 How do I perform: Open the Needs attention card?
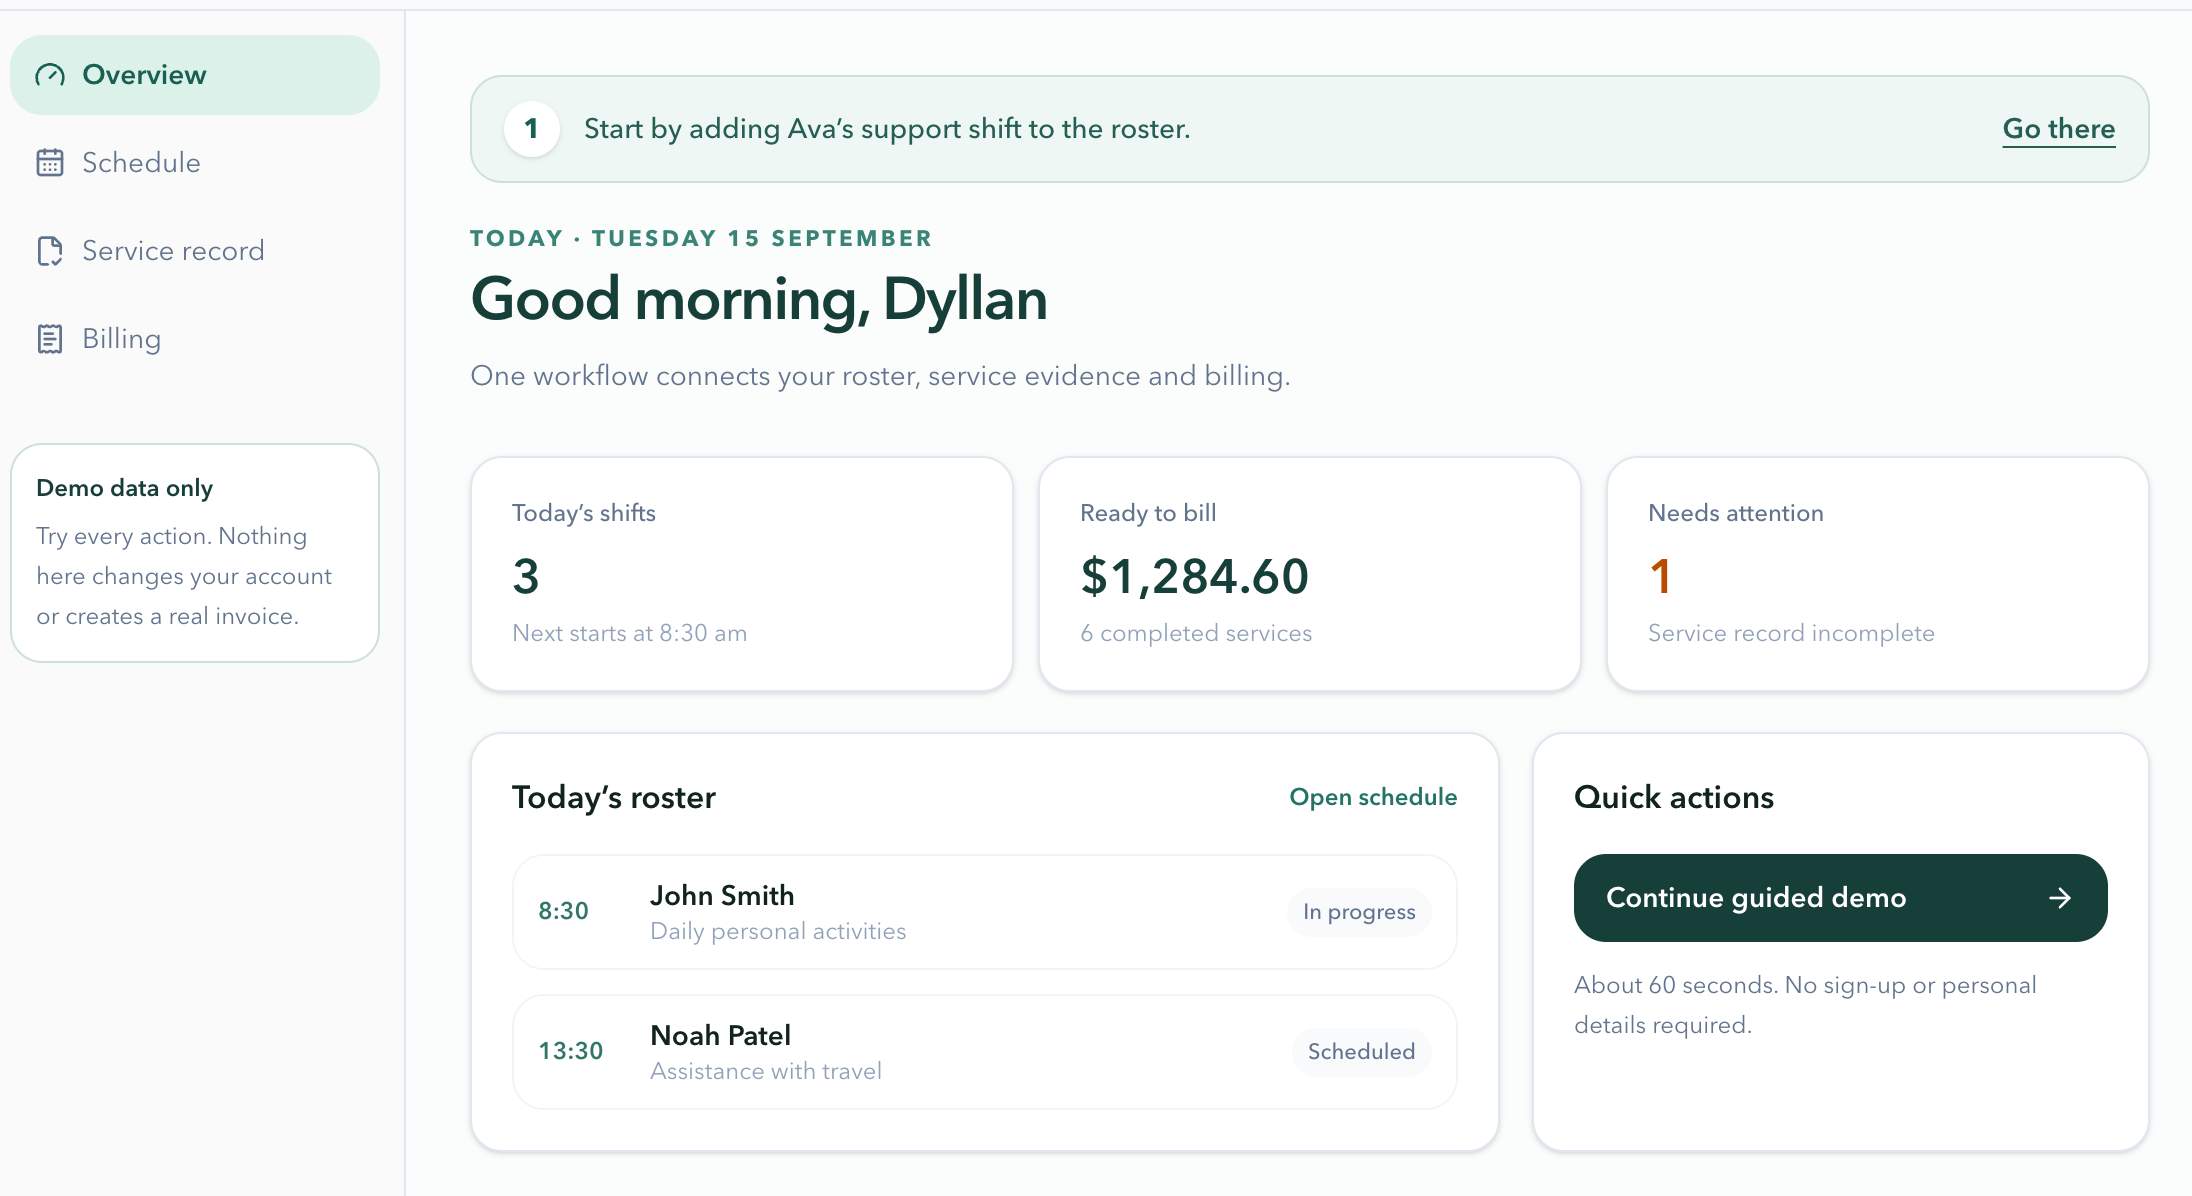click(x=1878, y=574)
